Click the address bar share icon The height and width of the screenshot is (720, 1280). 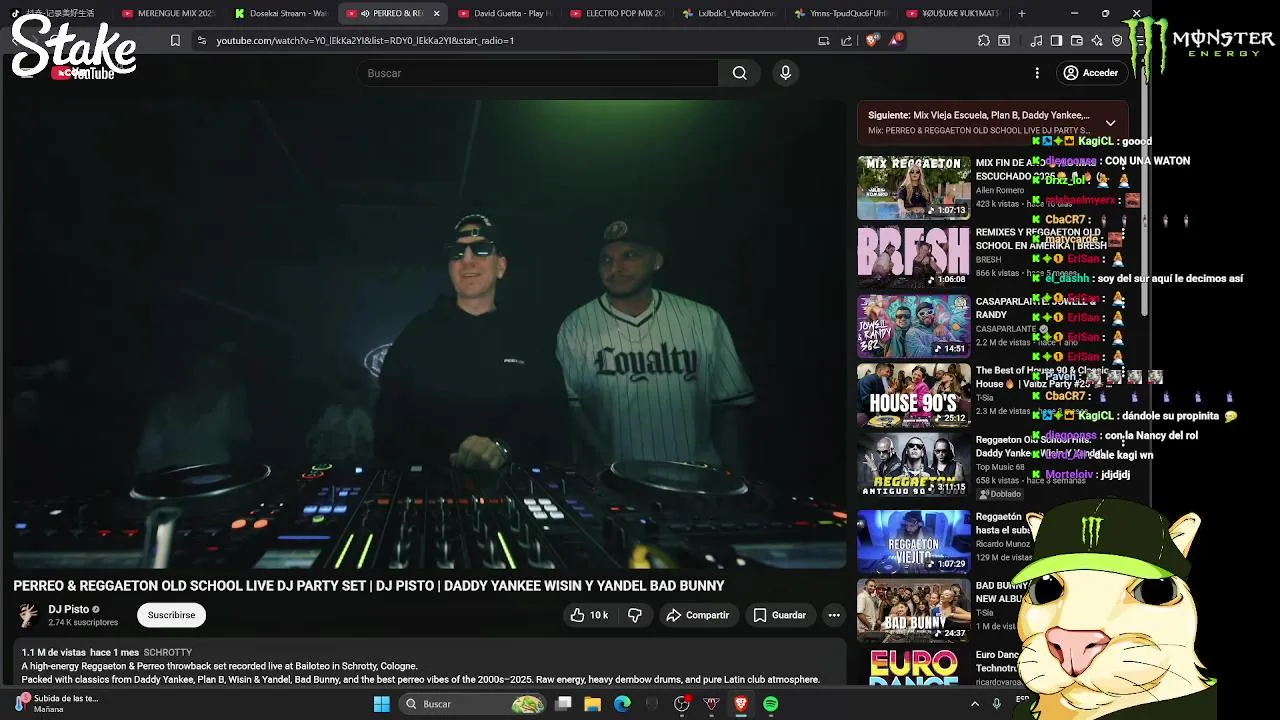pos(847,40)
